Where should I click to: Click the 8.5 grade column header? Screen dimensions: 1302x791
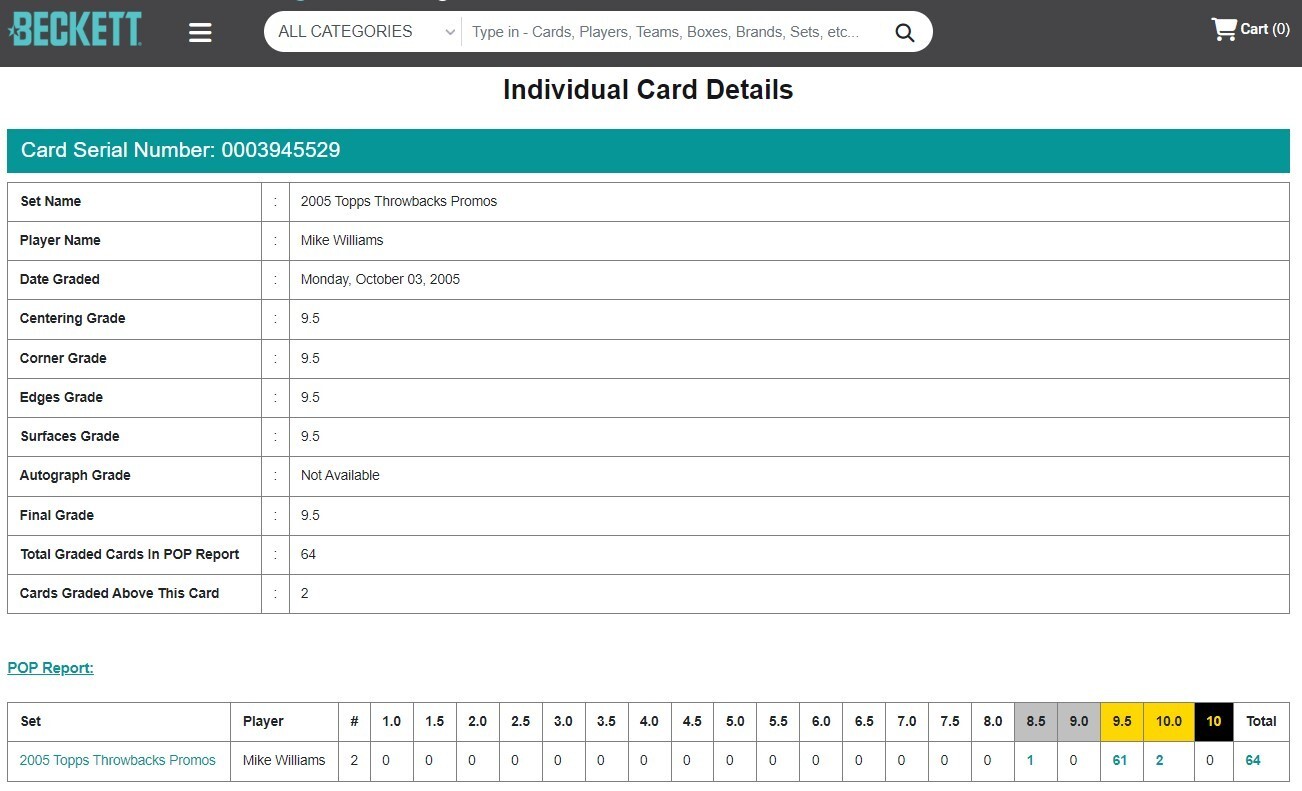(x=1035, y=721)
